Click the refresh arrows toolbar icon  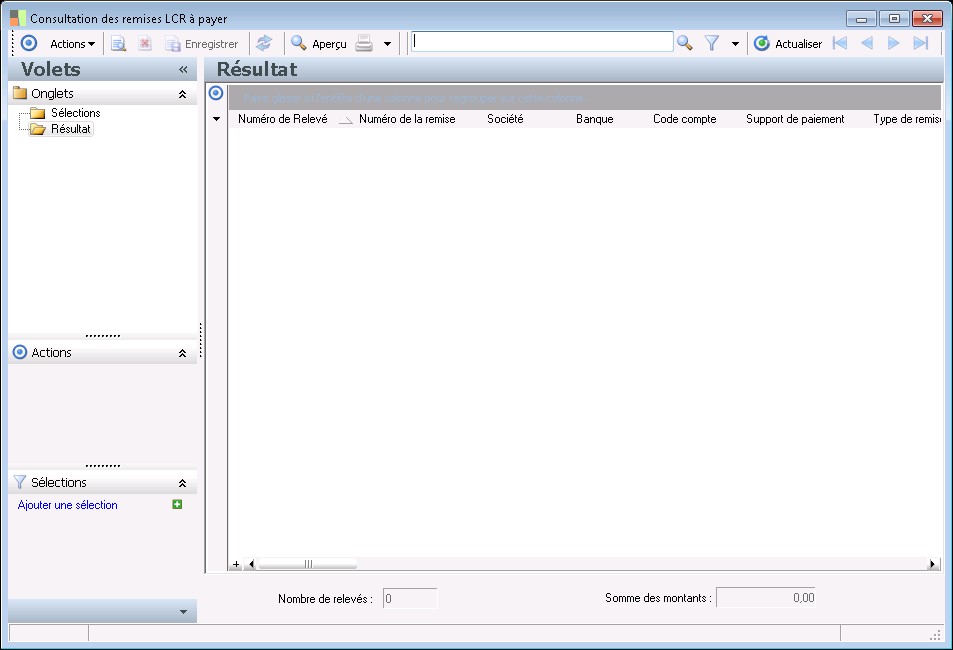tap(264, 43)
